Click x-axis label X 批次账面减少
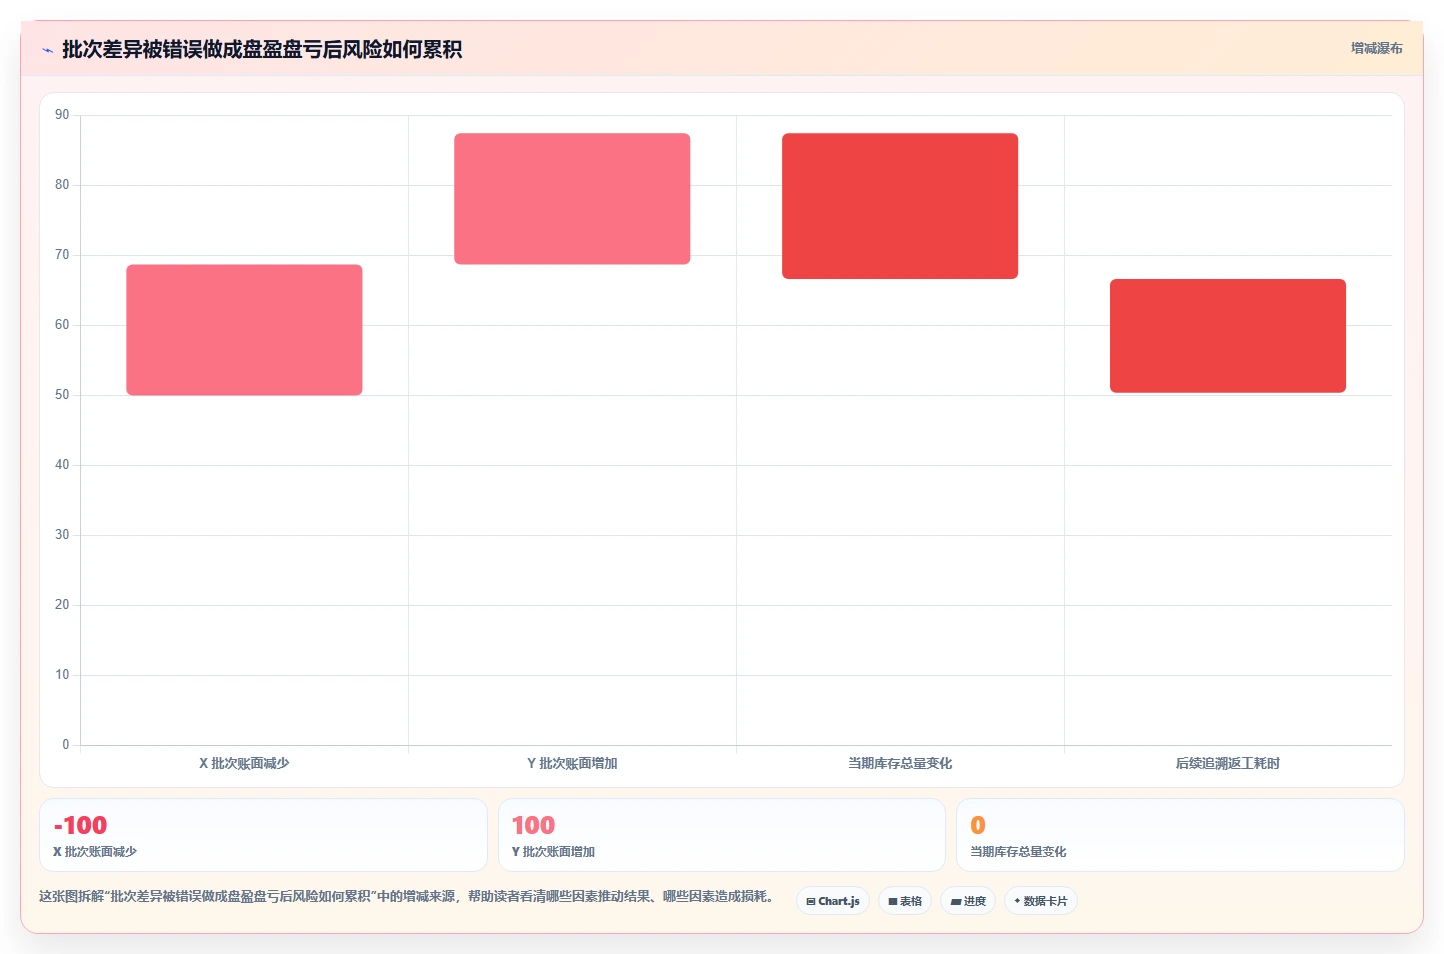Image resolution: width=1444 pixels, height=954 pixels. [244, 763]
